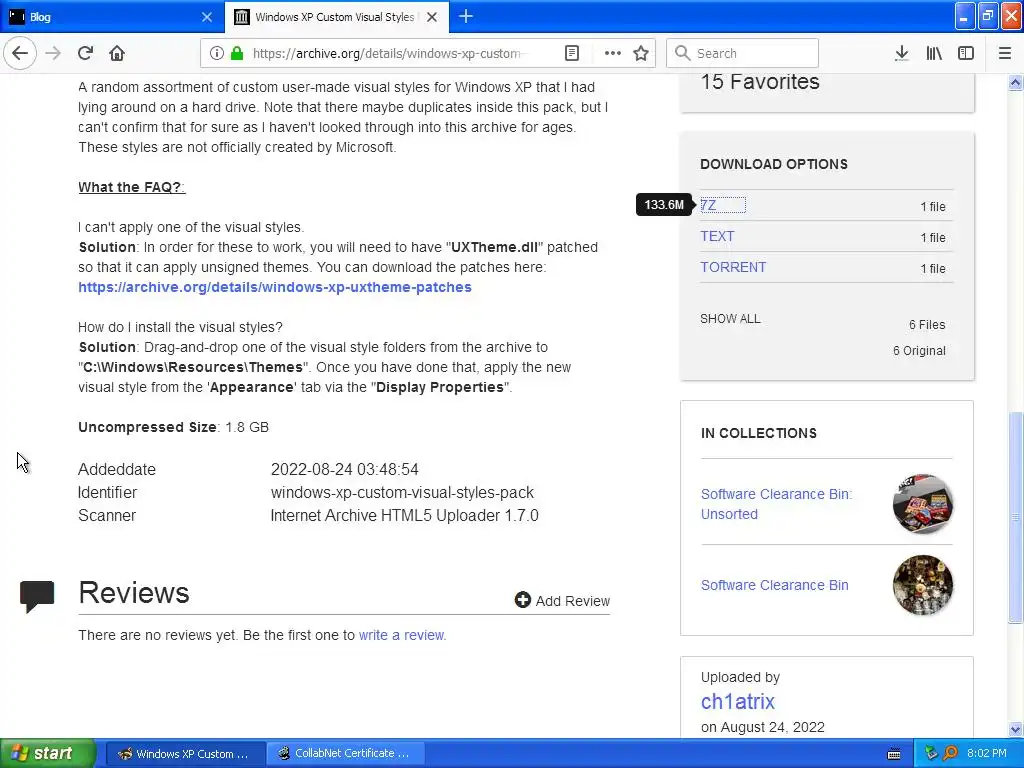1024x768 pixels.
Task: Click the forward navigation arrow
Action: click(53, 53)
